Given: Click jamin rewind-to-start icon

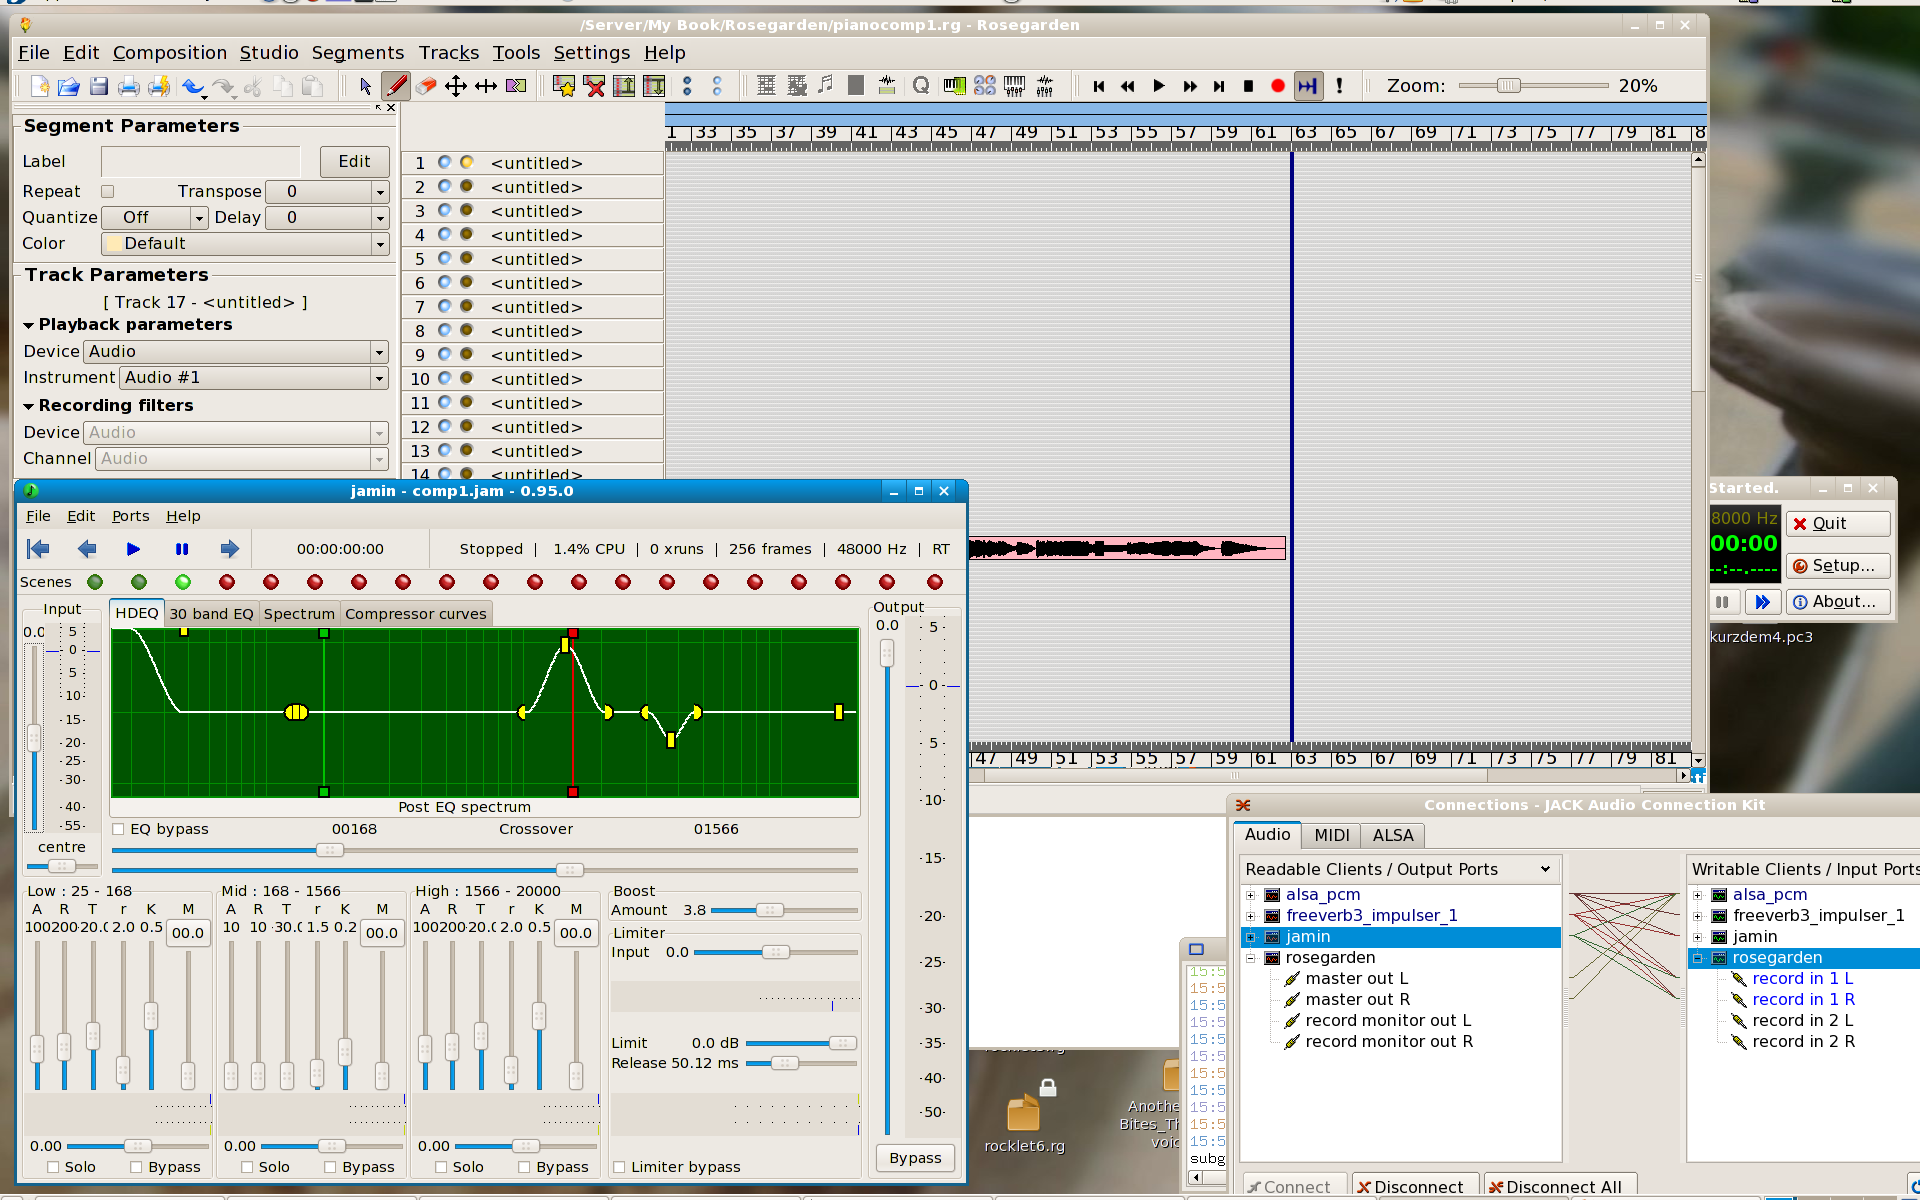Looking at the screenshot, I should coord(38,549).
